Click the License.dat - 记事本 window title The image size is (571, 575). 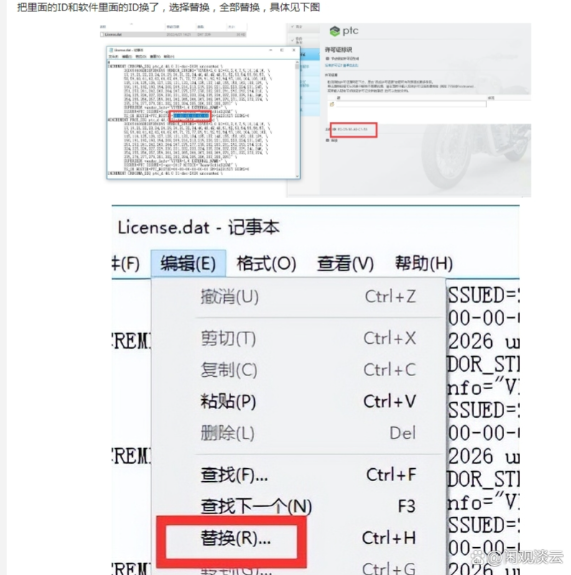click(198, 228)
